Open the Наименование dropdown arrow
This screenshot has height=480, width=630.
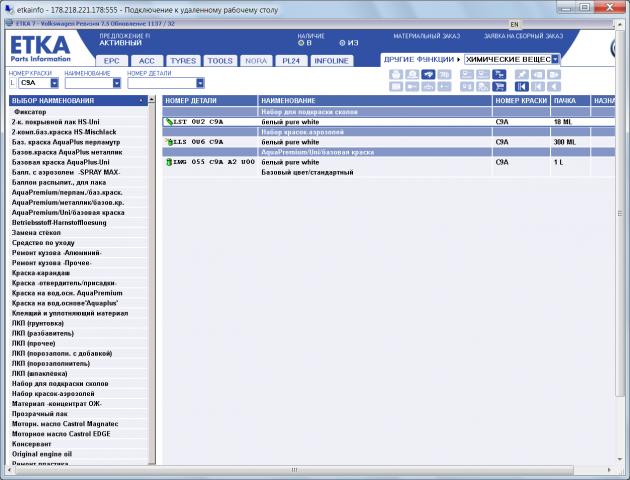[x=117, y=83]
